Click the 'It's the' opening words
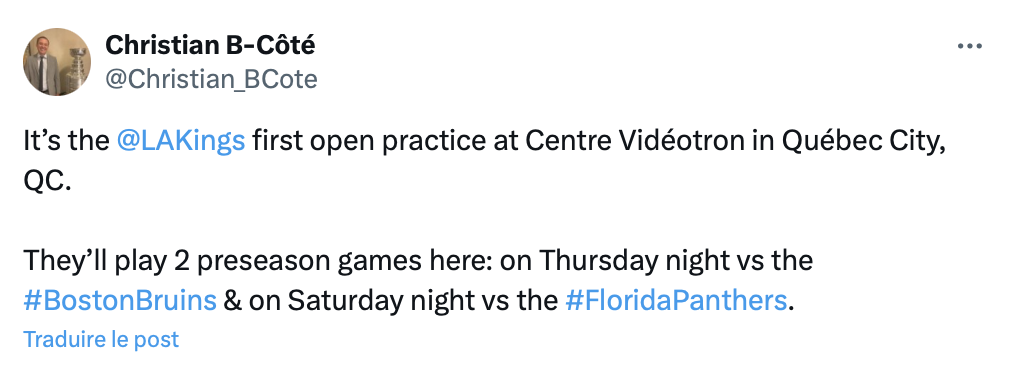Image resolution: width=1012 pixels, height=372 pixels. 66,140
